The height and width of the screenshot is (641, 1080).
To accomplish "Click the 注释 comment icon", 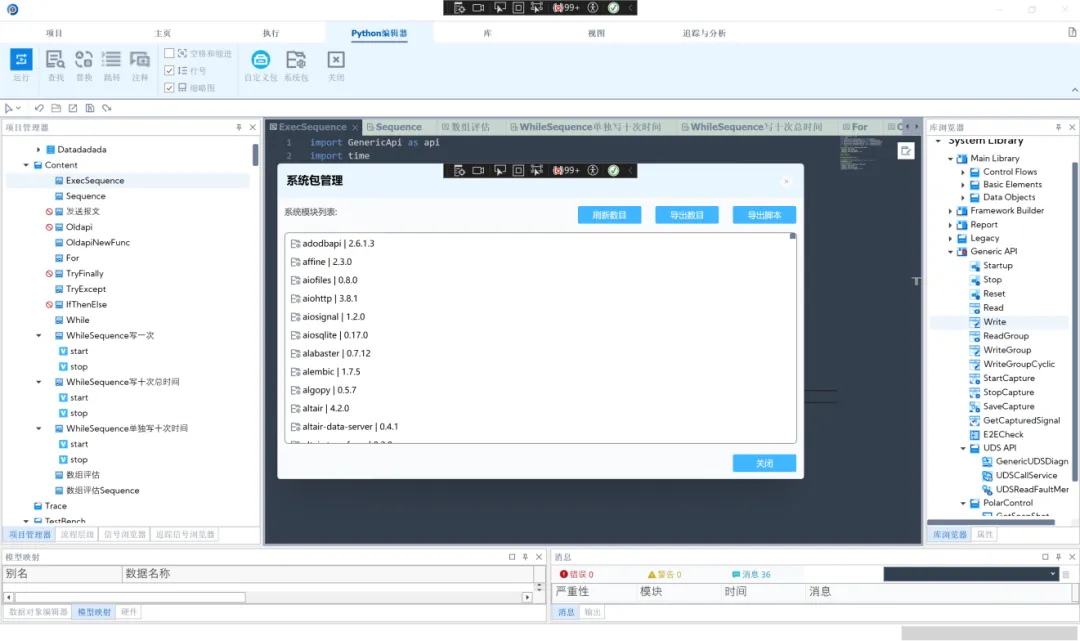I will click(x=140, y=60).
